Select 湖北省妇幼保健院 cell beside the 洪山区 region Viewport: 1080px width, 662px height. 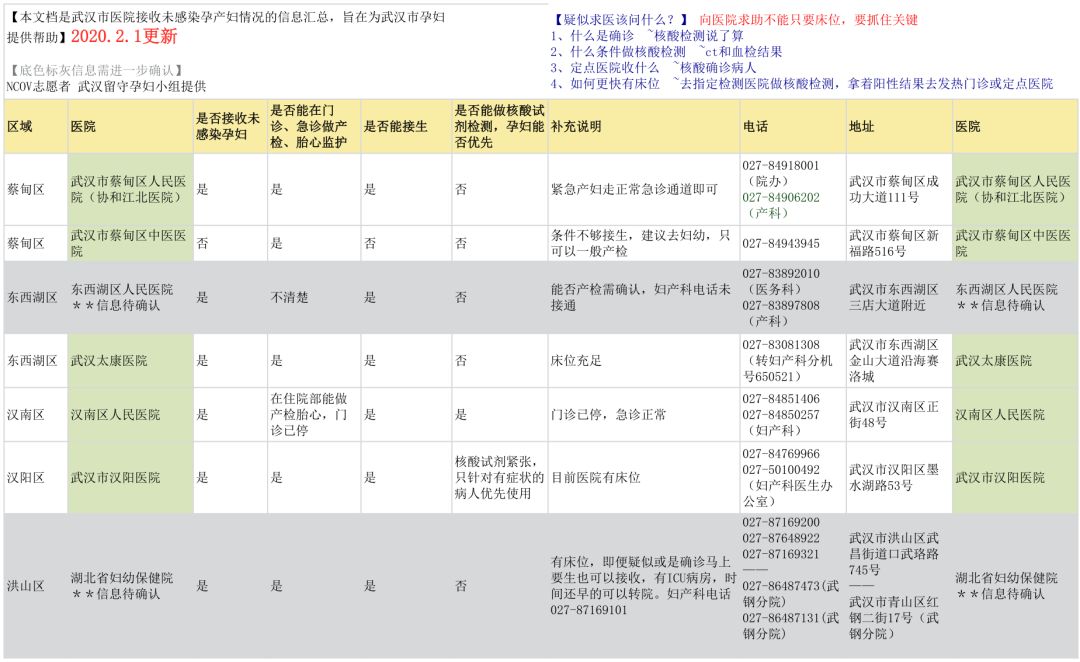click(130, 586)
